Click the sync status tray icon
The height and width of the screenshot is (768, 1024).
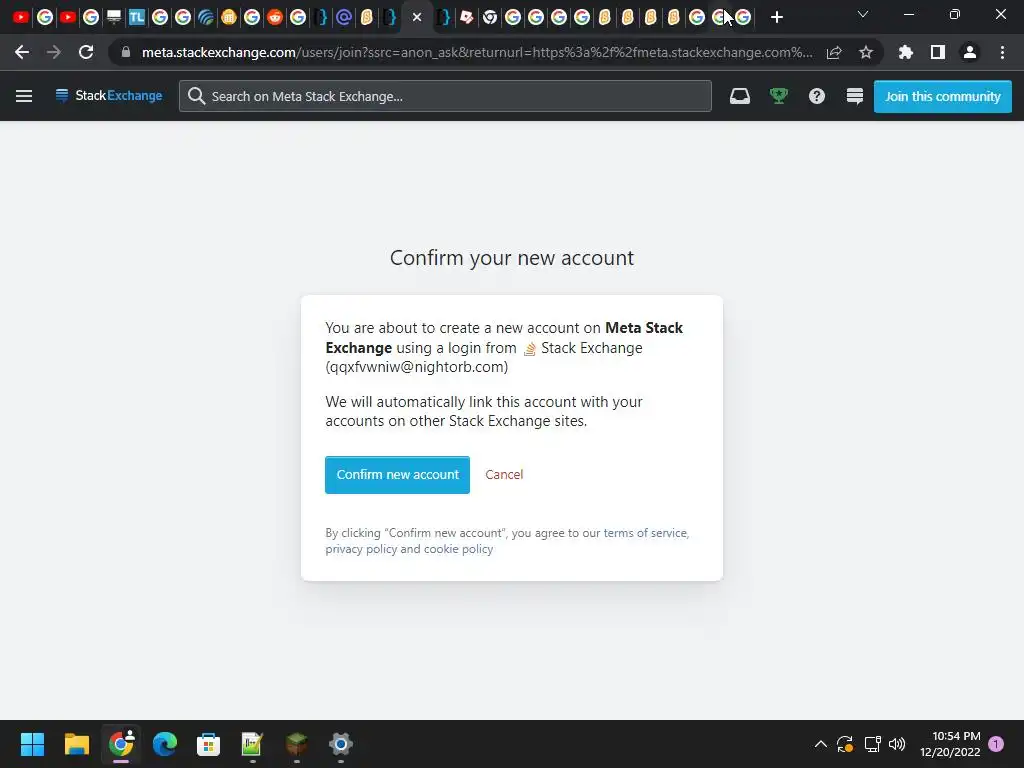click(x=845, y=744)
